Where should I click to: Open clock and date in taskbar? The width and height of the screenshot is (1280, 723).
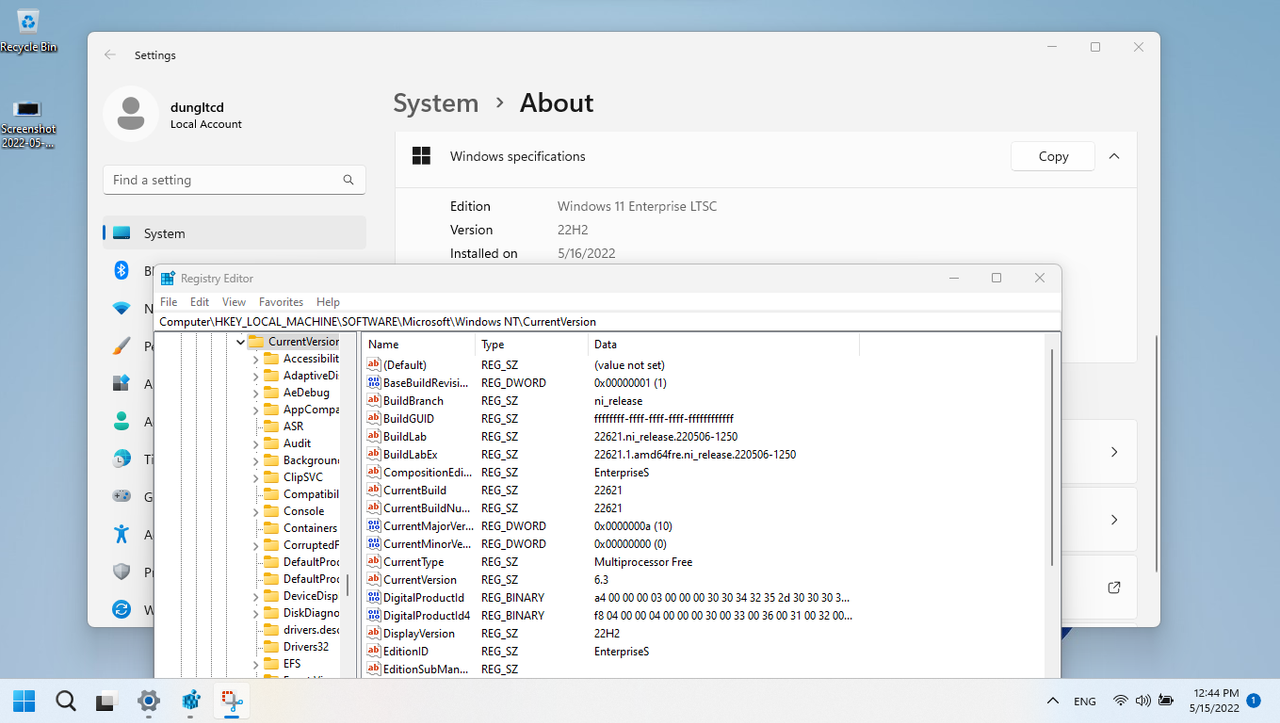click(x=1216, y=700)
